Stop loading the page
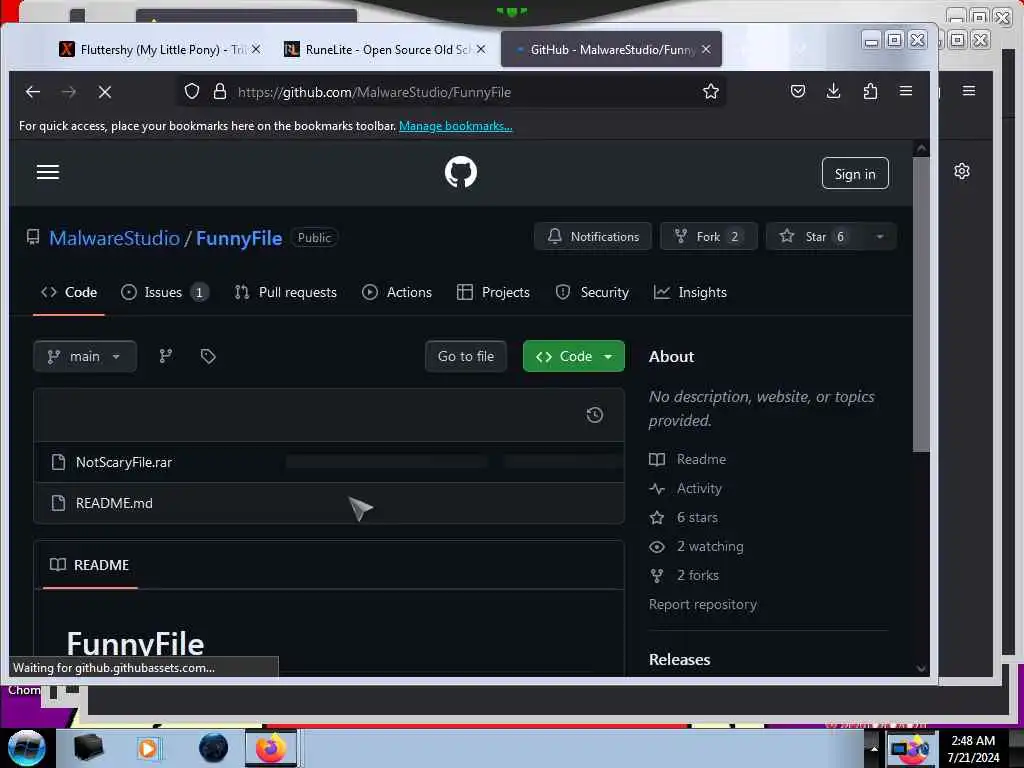Screen dimensions: 1024x768 coord(104,92)
